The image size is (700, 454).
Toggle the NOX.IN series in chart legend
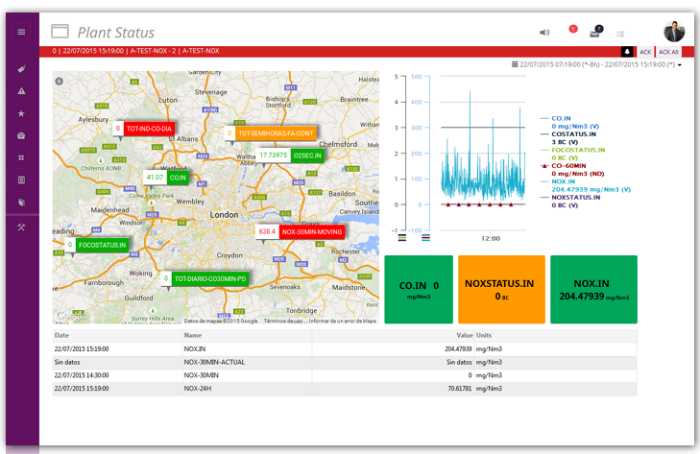563,181
